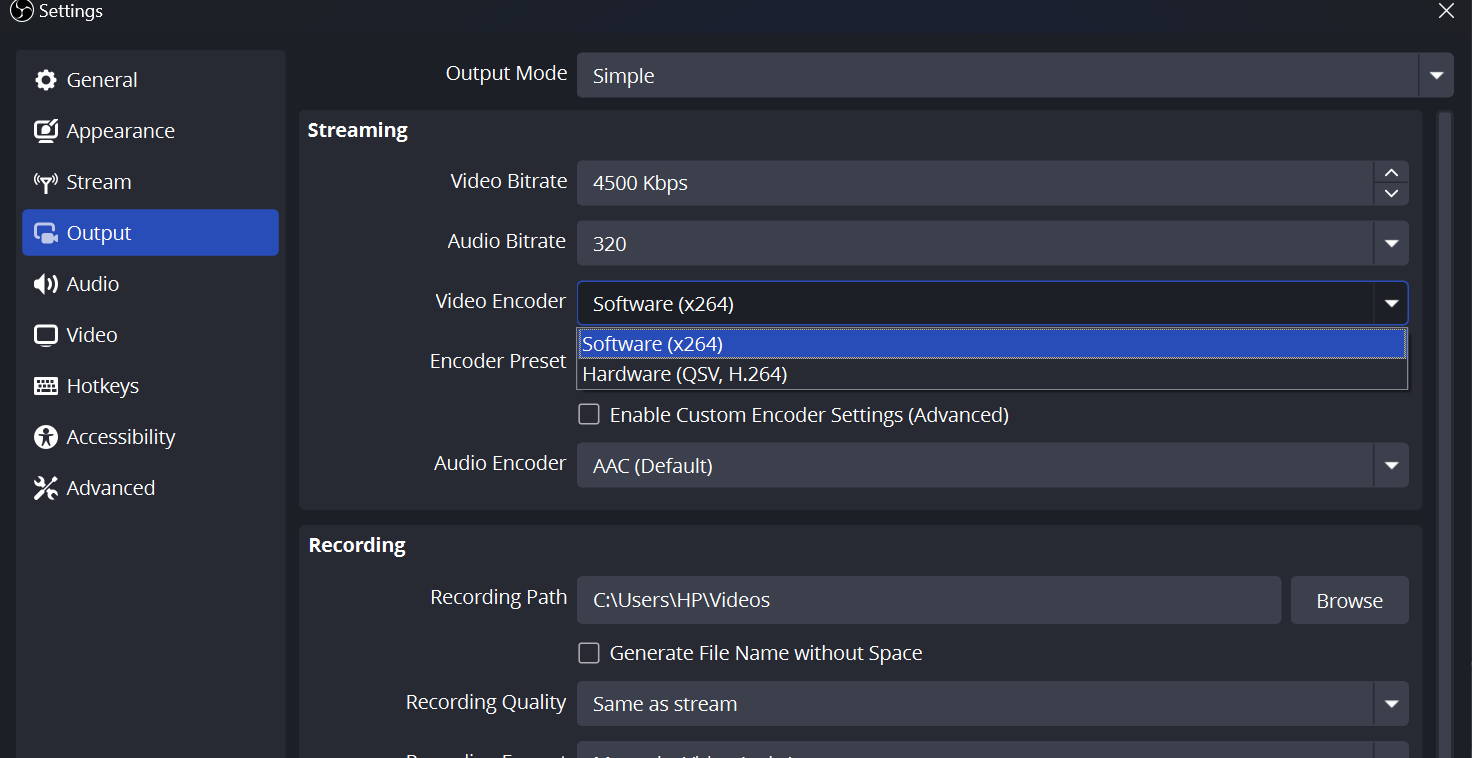Viewport: 1472px width, 758px height.
Task: Open the Recording Quality dropdown
Action: click(x=1391, y=703)
